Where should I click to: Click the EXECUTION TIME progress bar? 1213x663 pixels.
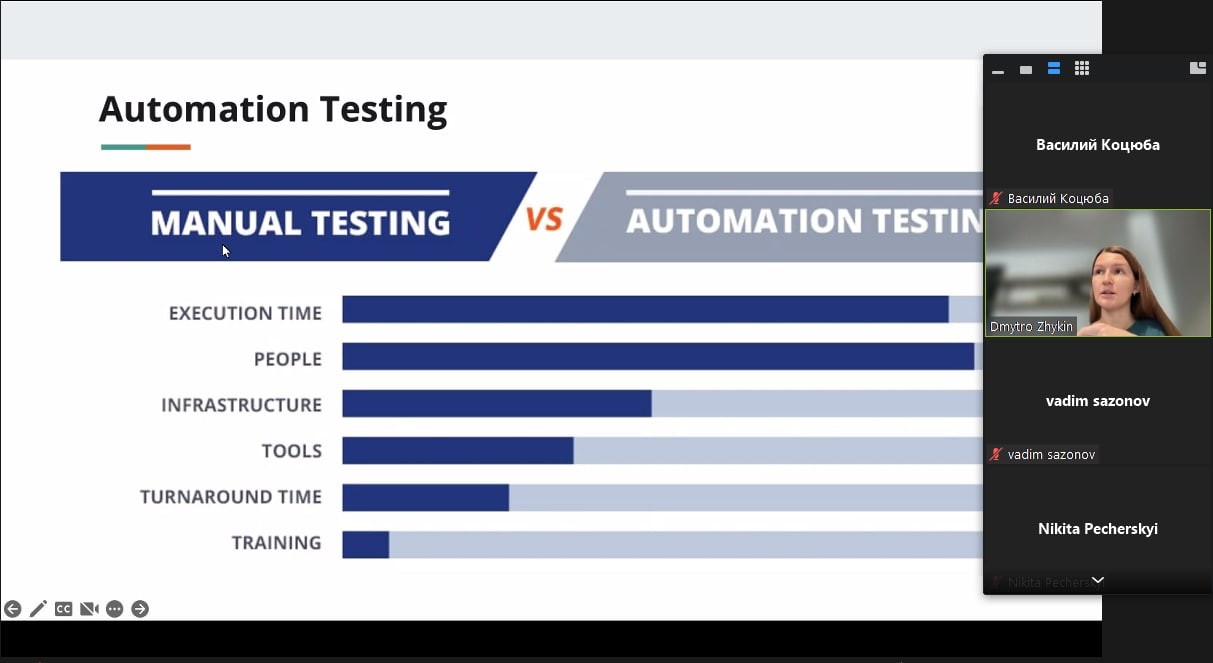[663, 309]
